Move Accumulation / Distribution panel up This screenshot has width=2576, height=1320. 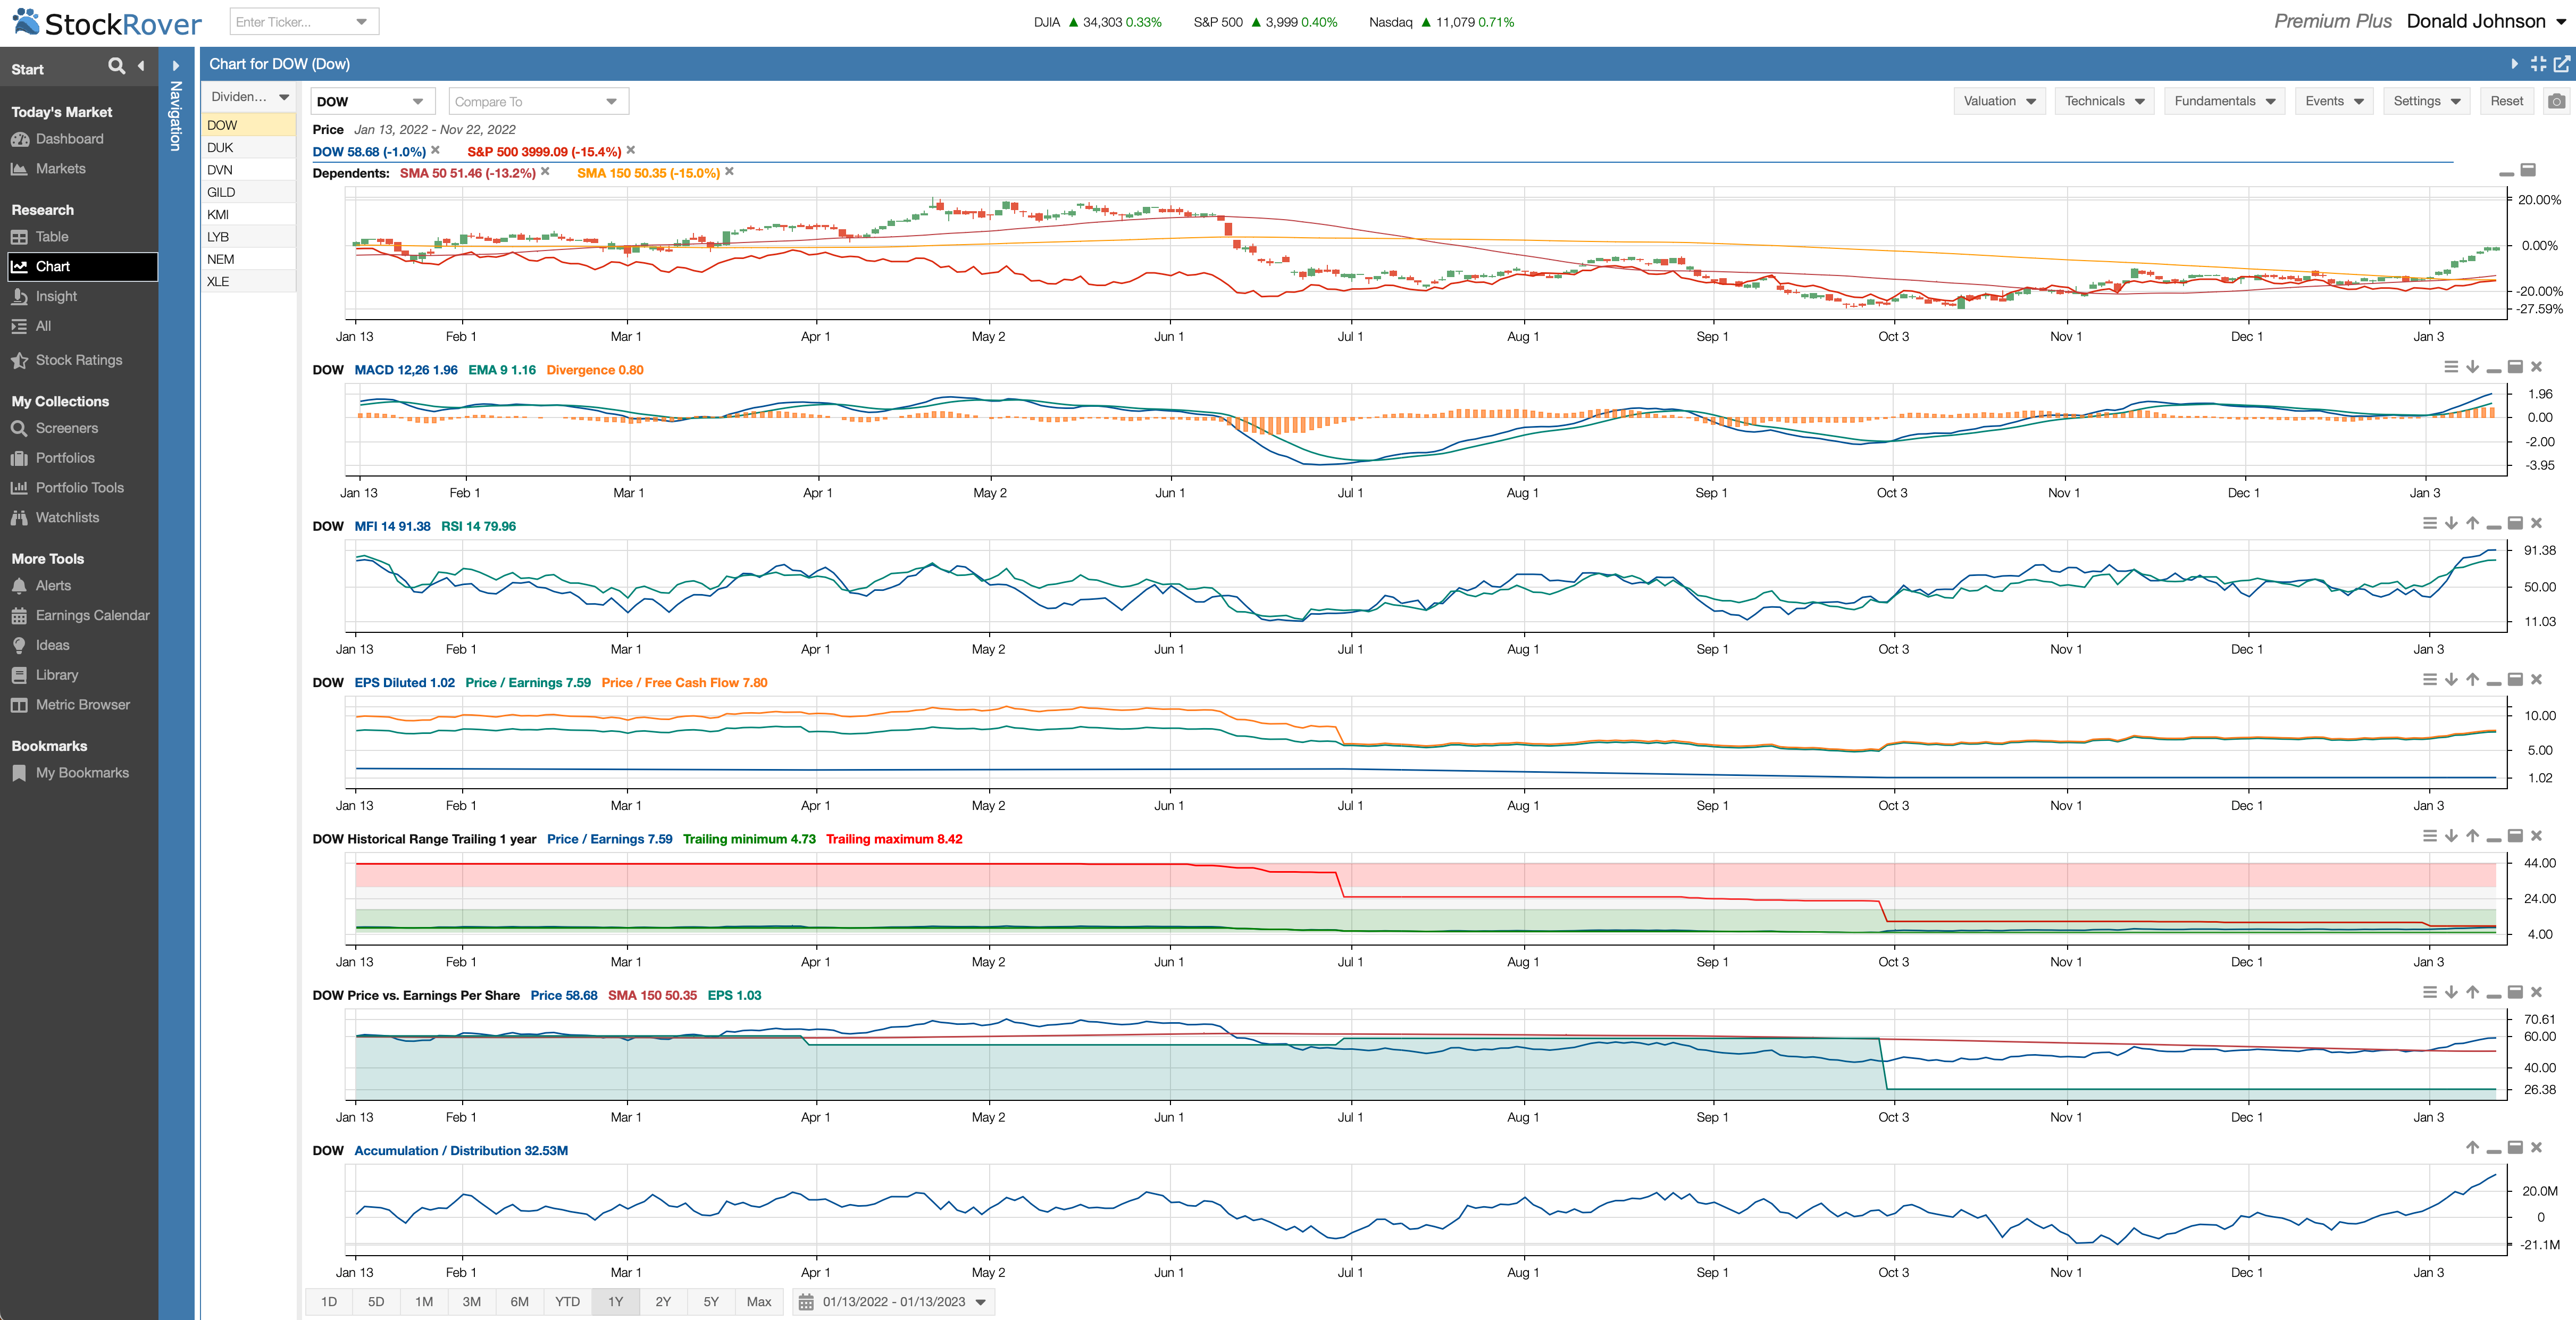click(x=2472, y=1147)
